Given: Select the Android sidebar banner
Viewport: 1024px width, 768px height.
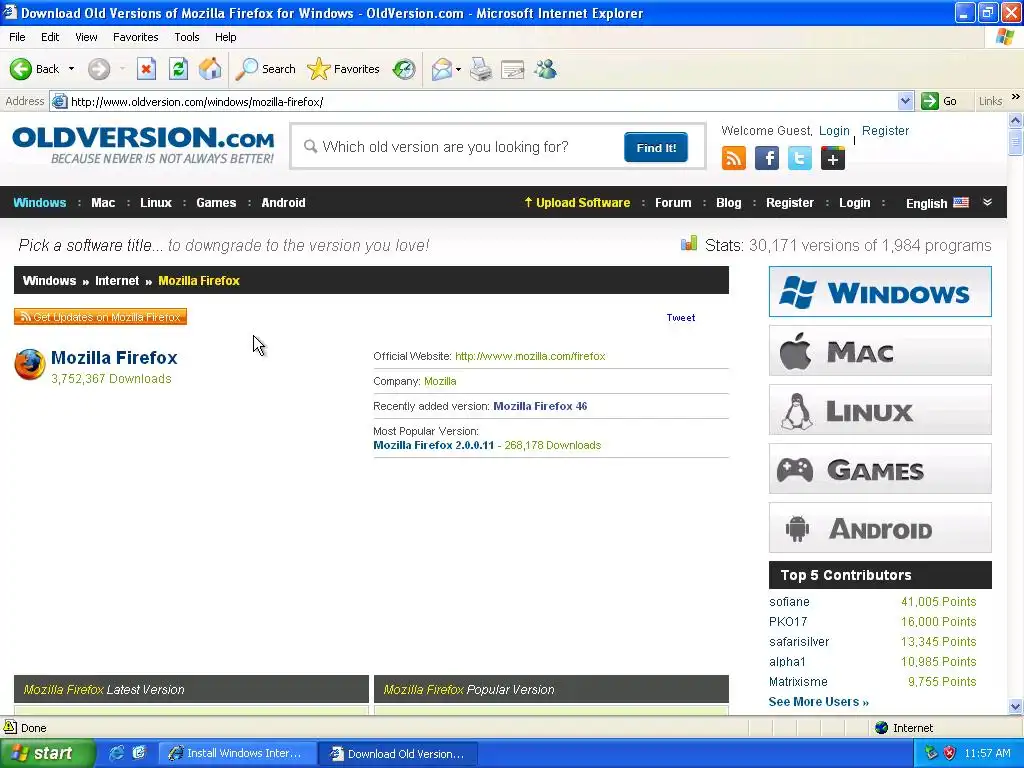Looking at the screenshot, I should [x=880, y=528].
